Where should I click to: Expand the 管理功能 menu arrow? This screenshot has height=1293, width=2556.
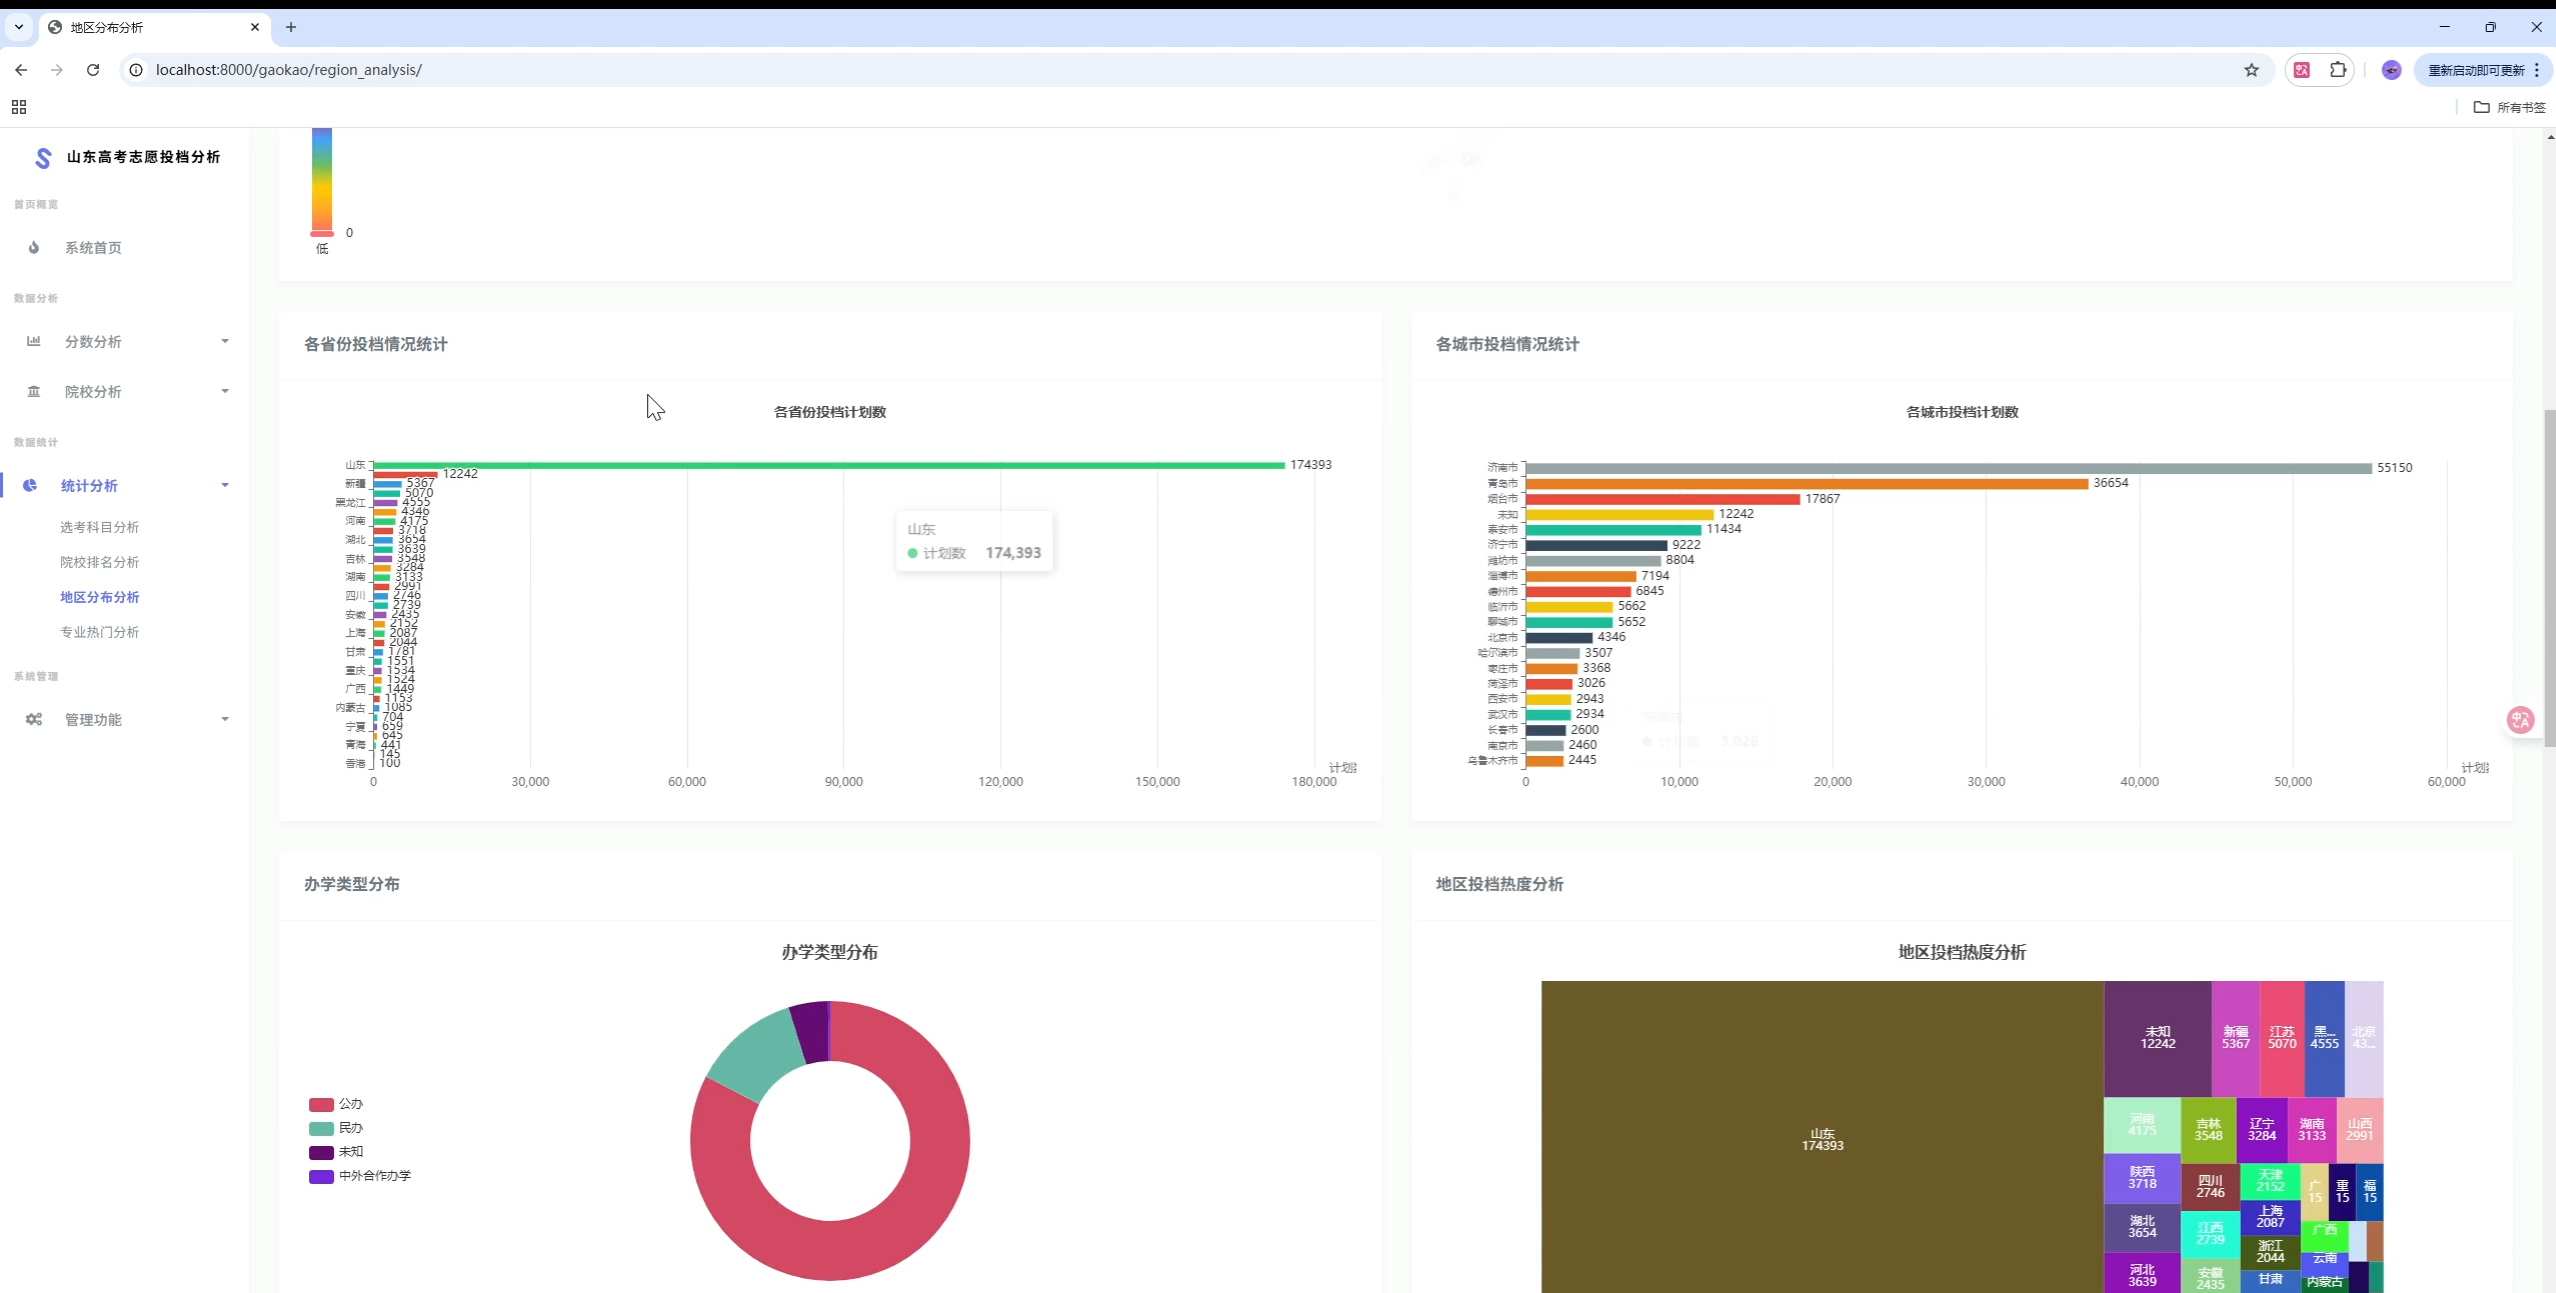225,720
